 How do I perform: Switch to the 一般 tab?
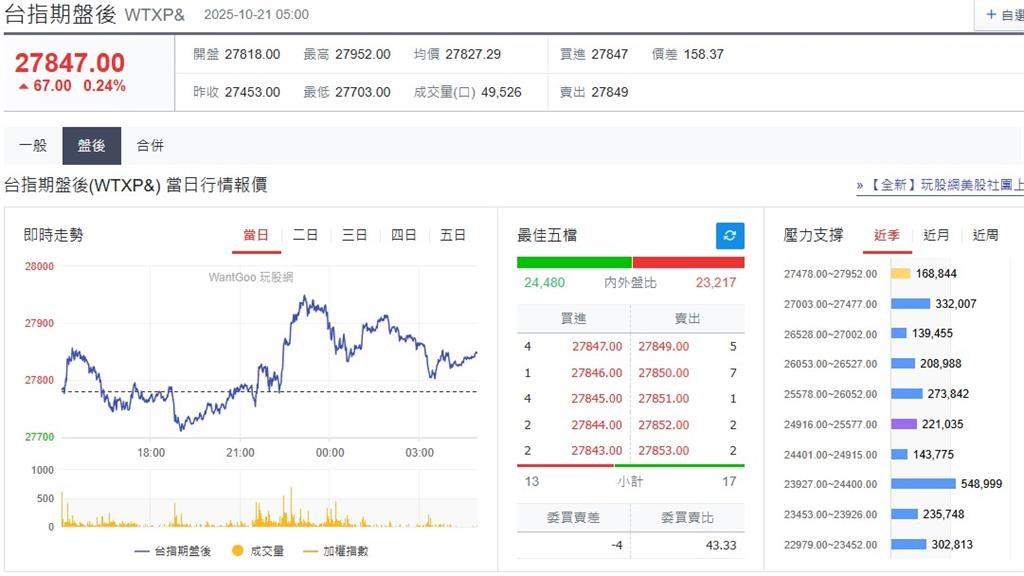33,144
